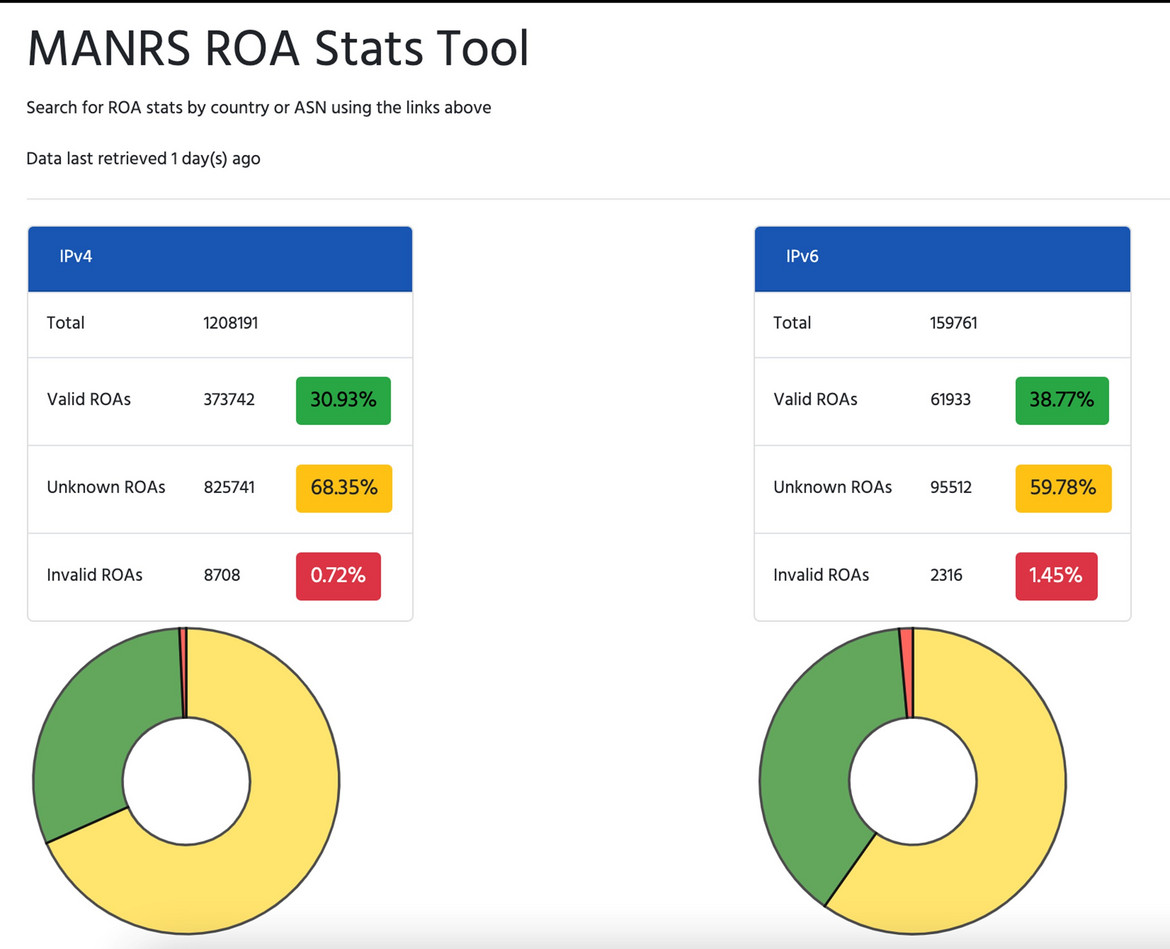The height and width of the screenshot is (949, 1170).
Task: Click the 'Valid ROAs' label in IPv4 table
Action: pyautogui.click(x=89, y=400)
